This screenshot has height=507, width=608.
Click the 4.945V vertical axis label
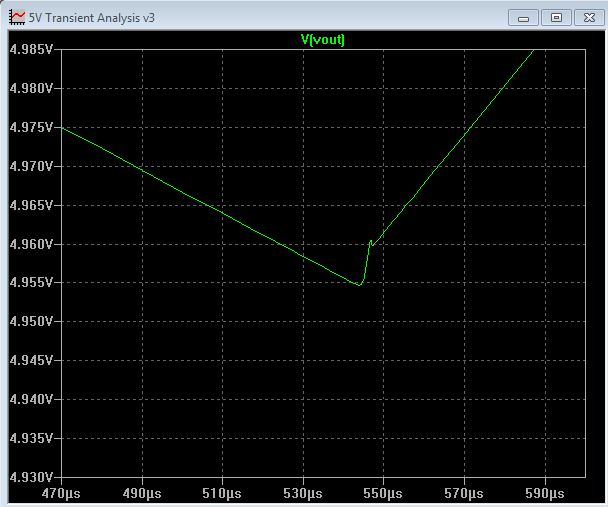pyautogui.click(x=31, y=360)
